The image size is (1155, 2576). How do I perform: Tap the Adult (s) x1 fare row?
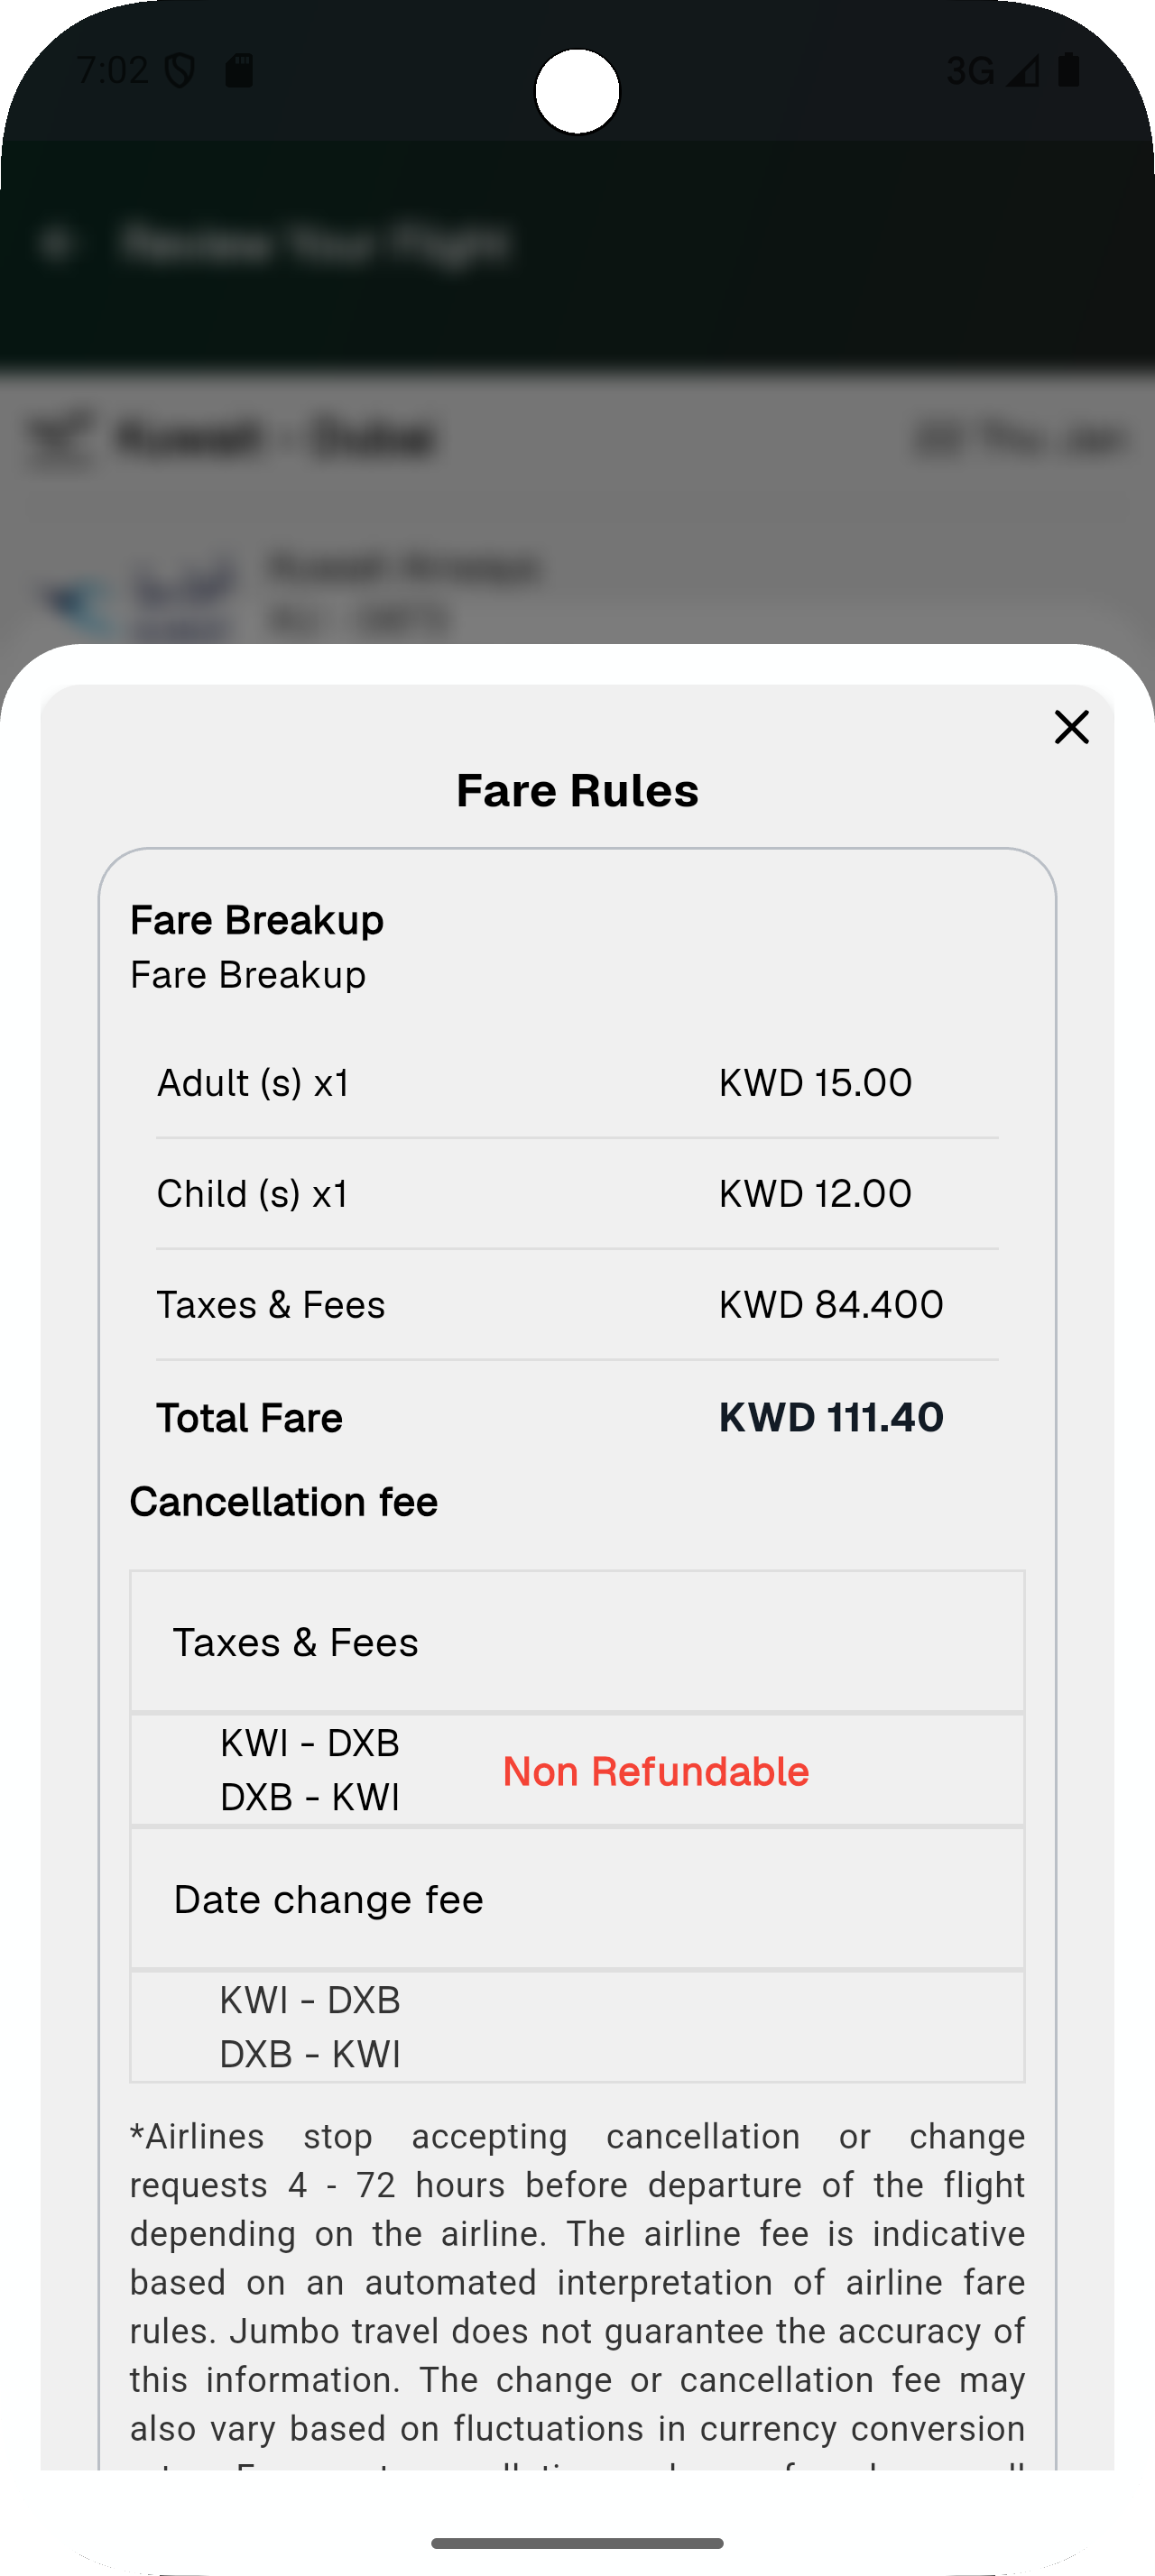pos(577,1083)
